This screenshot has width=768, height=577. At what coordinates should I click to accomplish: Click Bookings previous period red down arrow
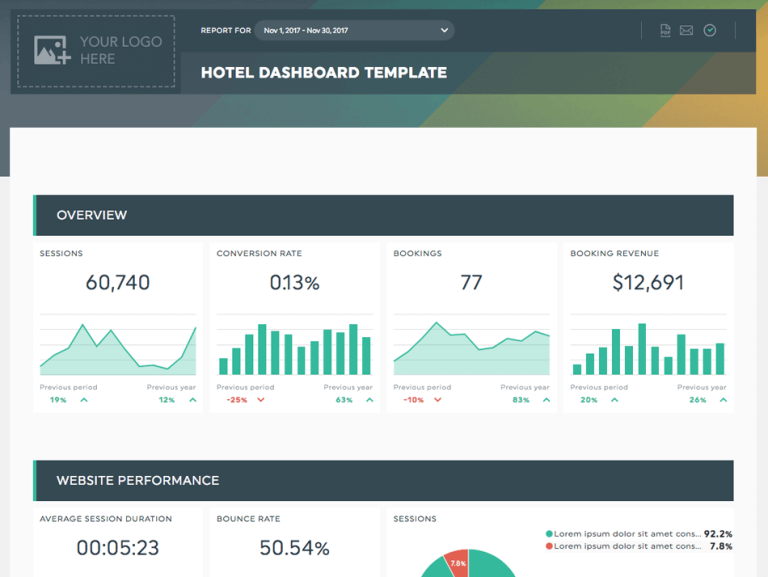coord(438,400)
